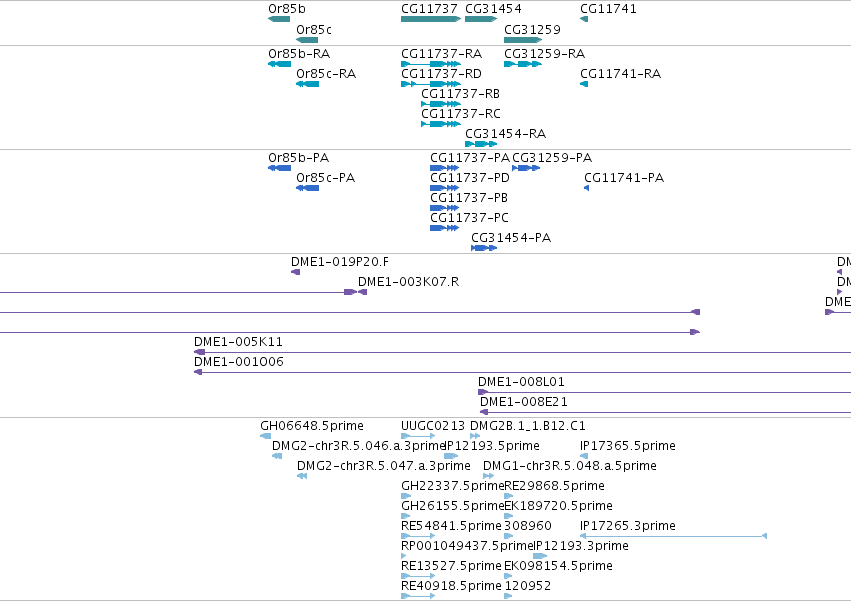This screenshot has width=851, height=601.
Task: Select the EK098154.5prime EST label
Action: coord(558,567)
